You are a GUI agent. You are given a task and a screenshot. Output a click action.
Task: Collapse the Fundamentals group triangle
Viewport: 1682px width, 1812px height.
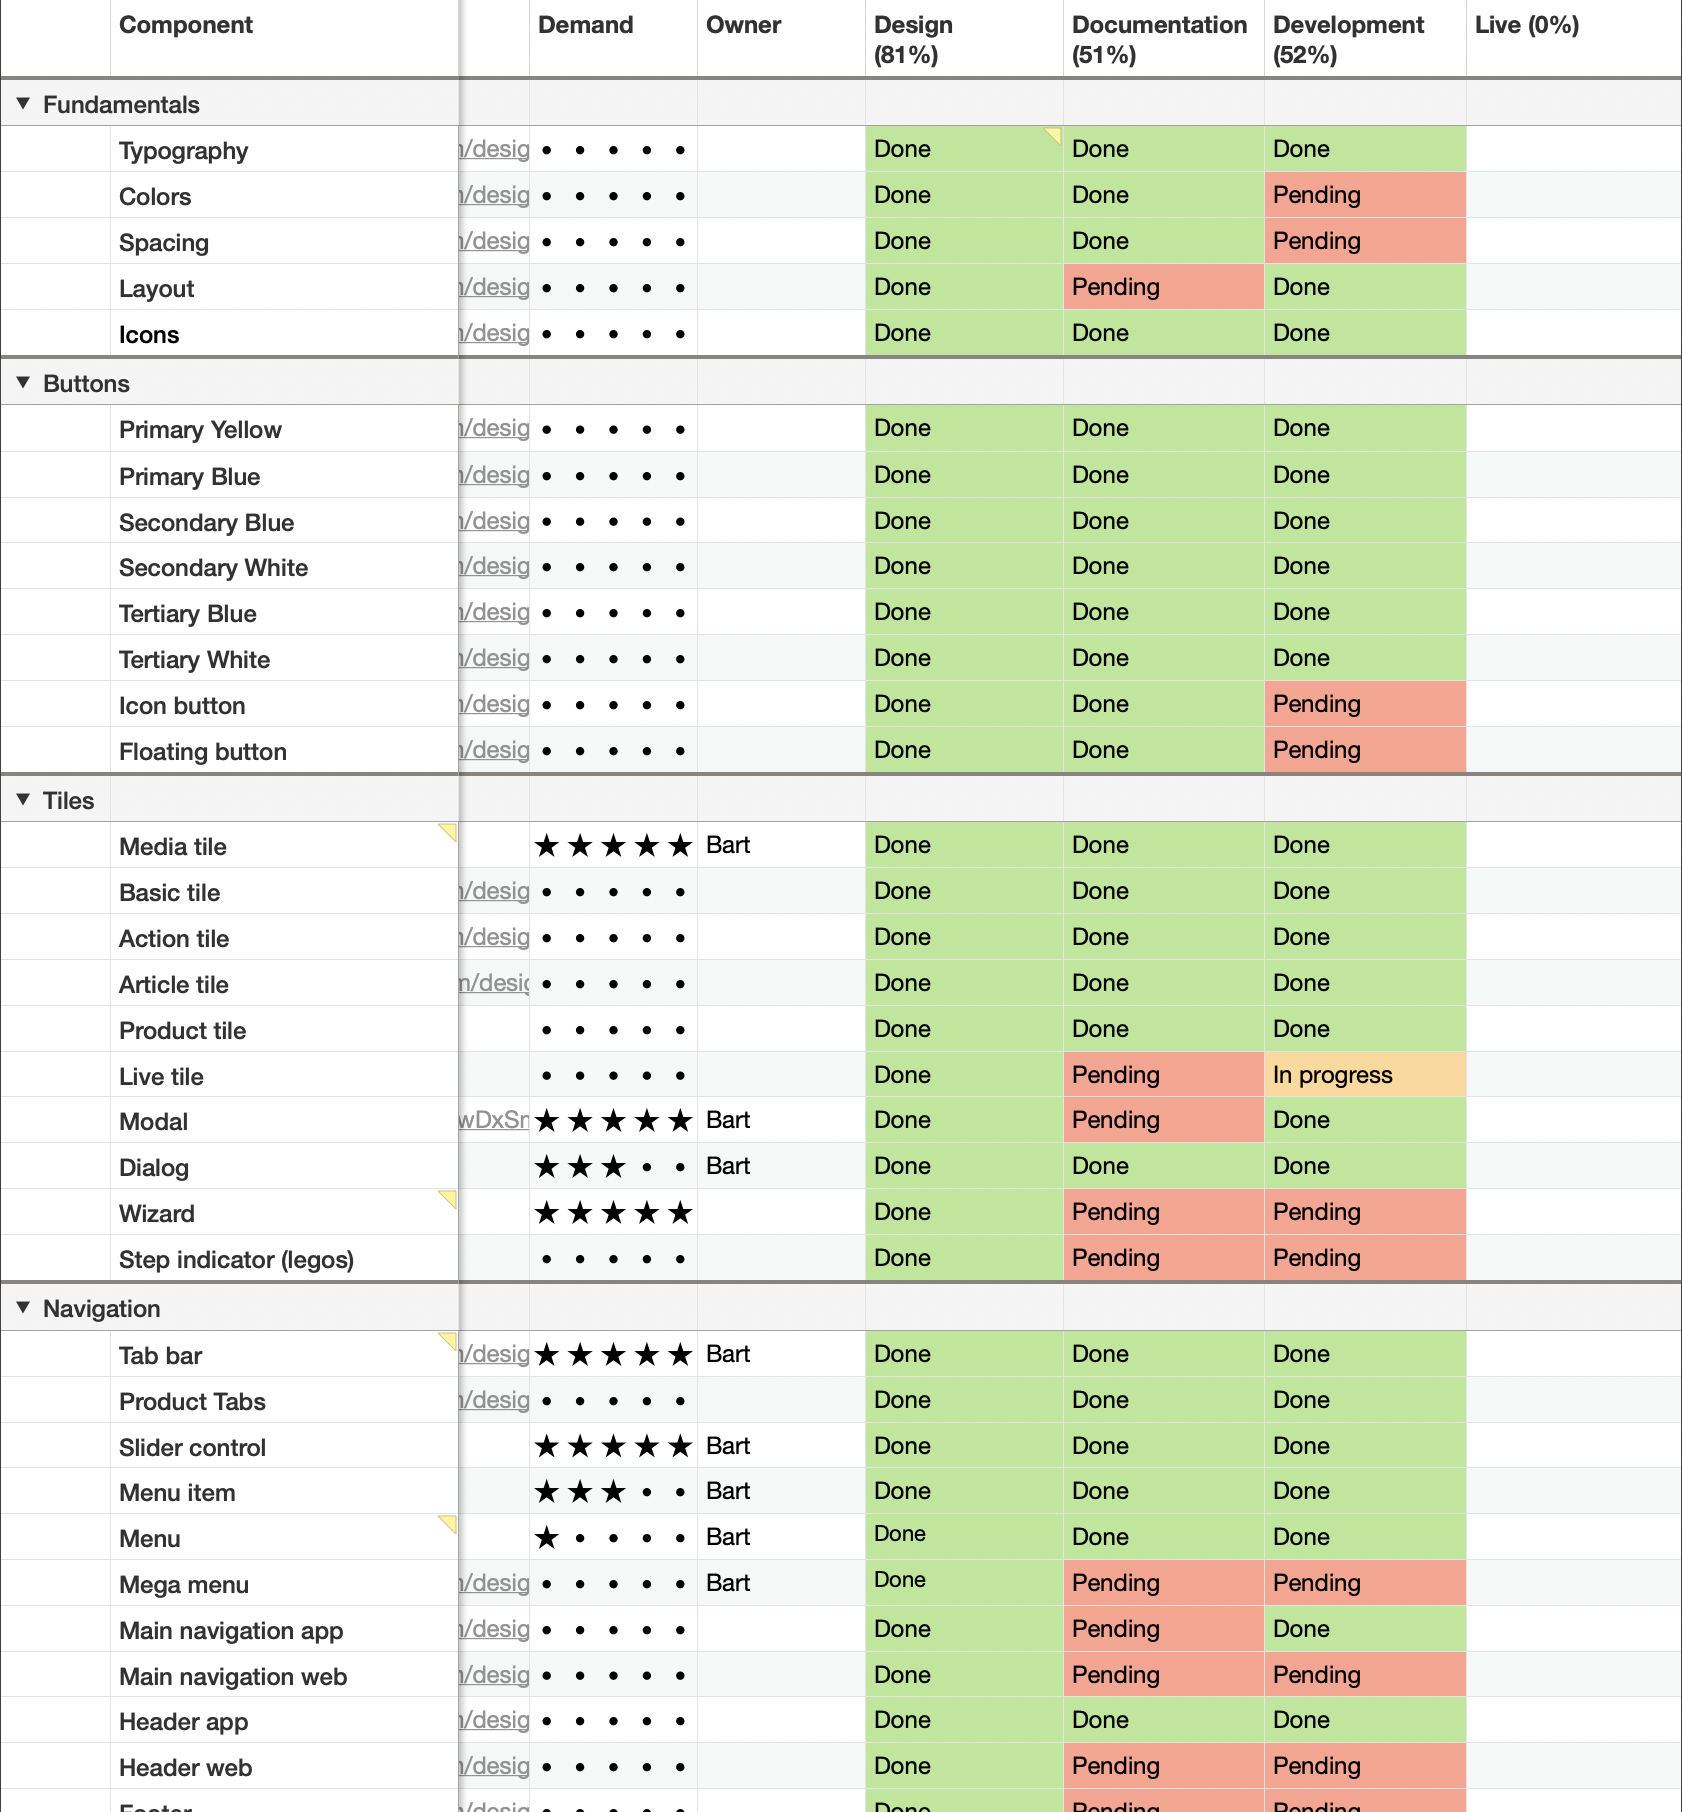(x=23, y=104)
